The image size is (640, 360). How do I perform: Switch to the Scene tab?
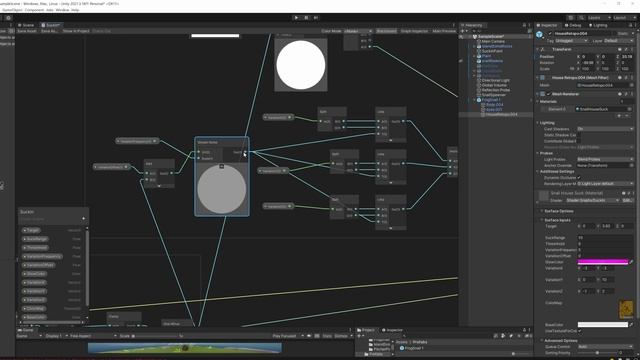click(26, 25)
